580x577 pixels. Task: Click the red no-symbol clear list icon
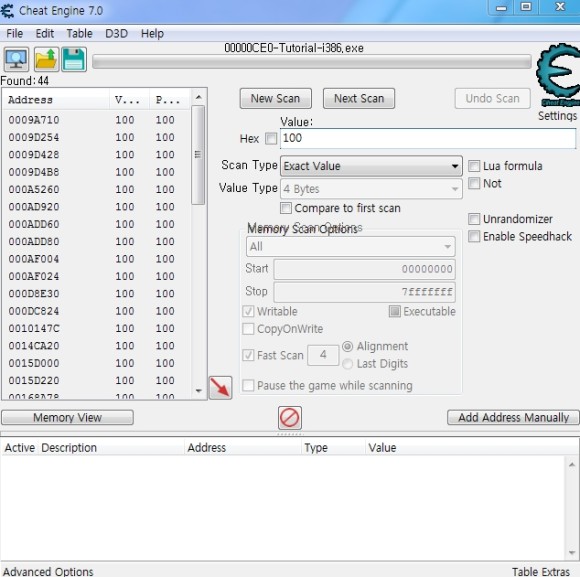point(290,418)
